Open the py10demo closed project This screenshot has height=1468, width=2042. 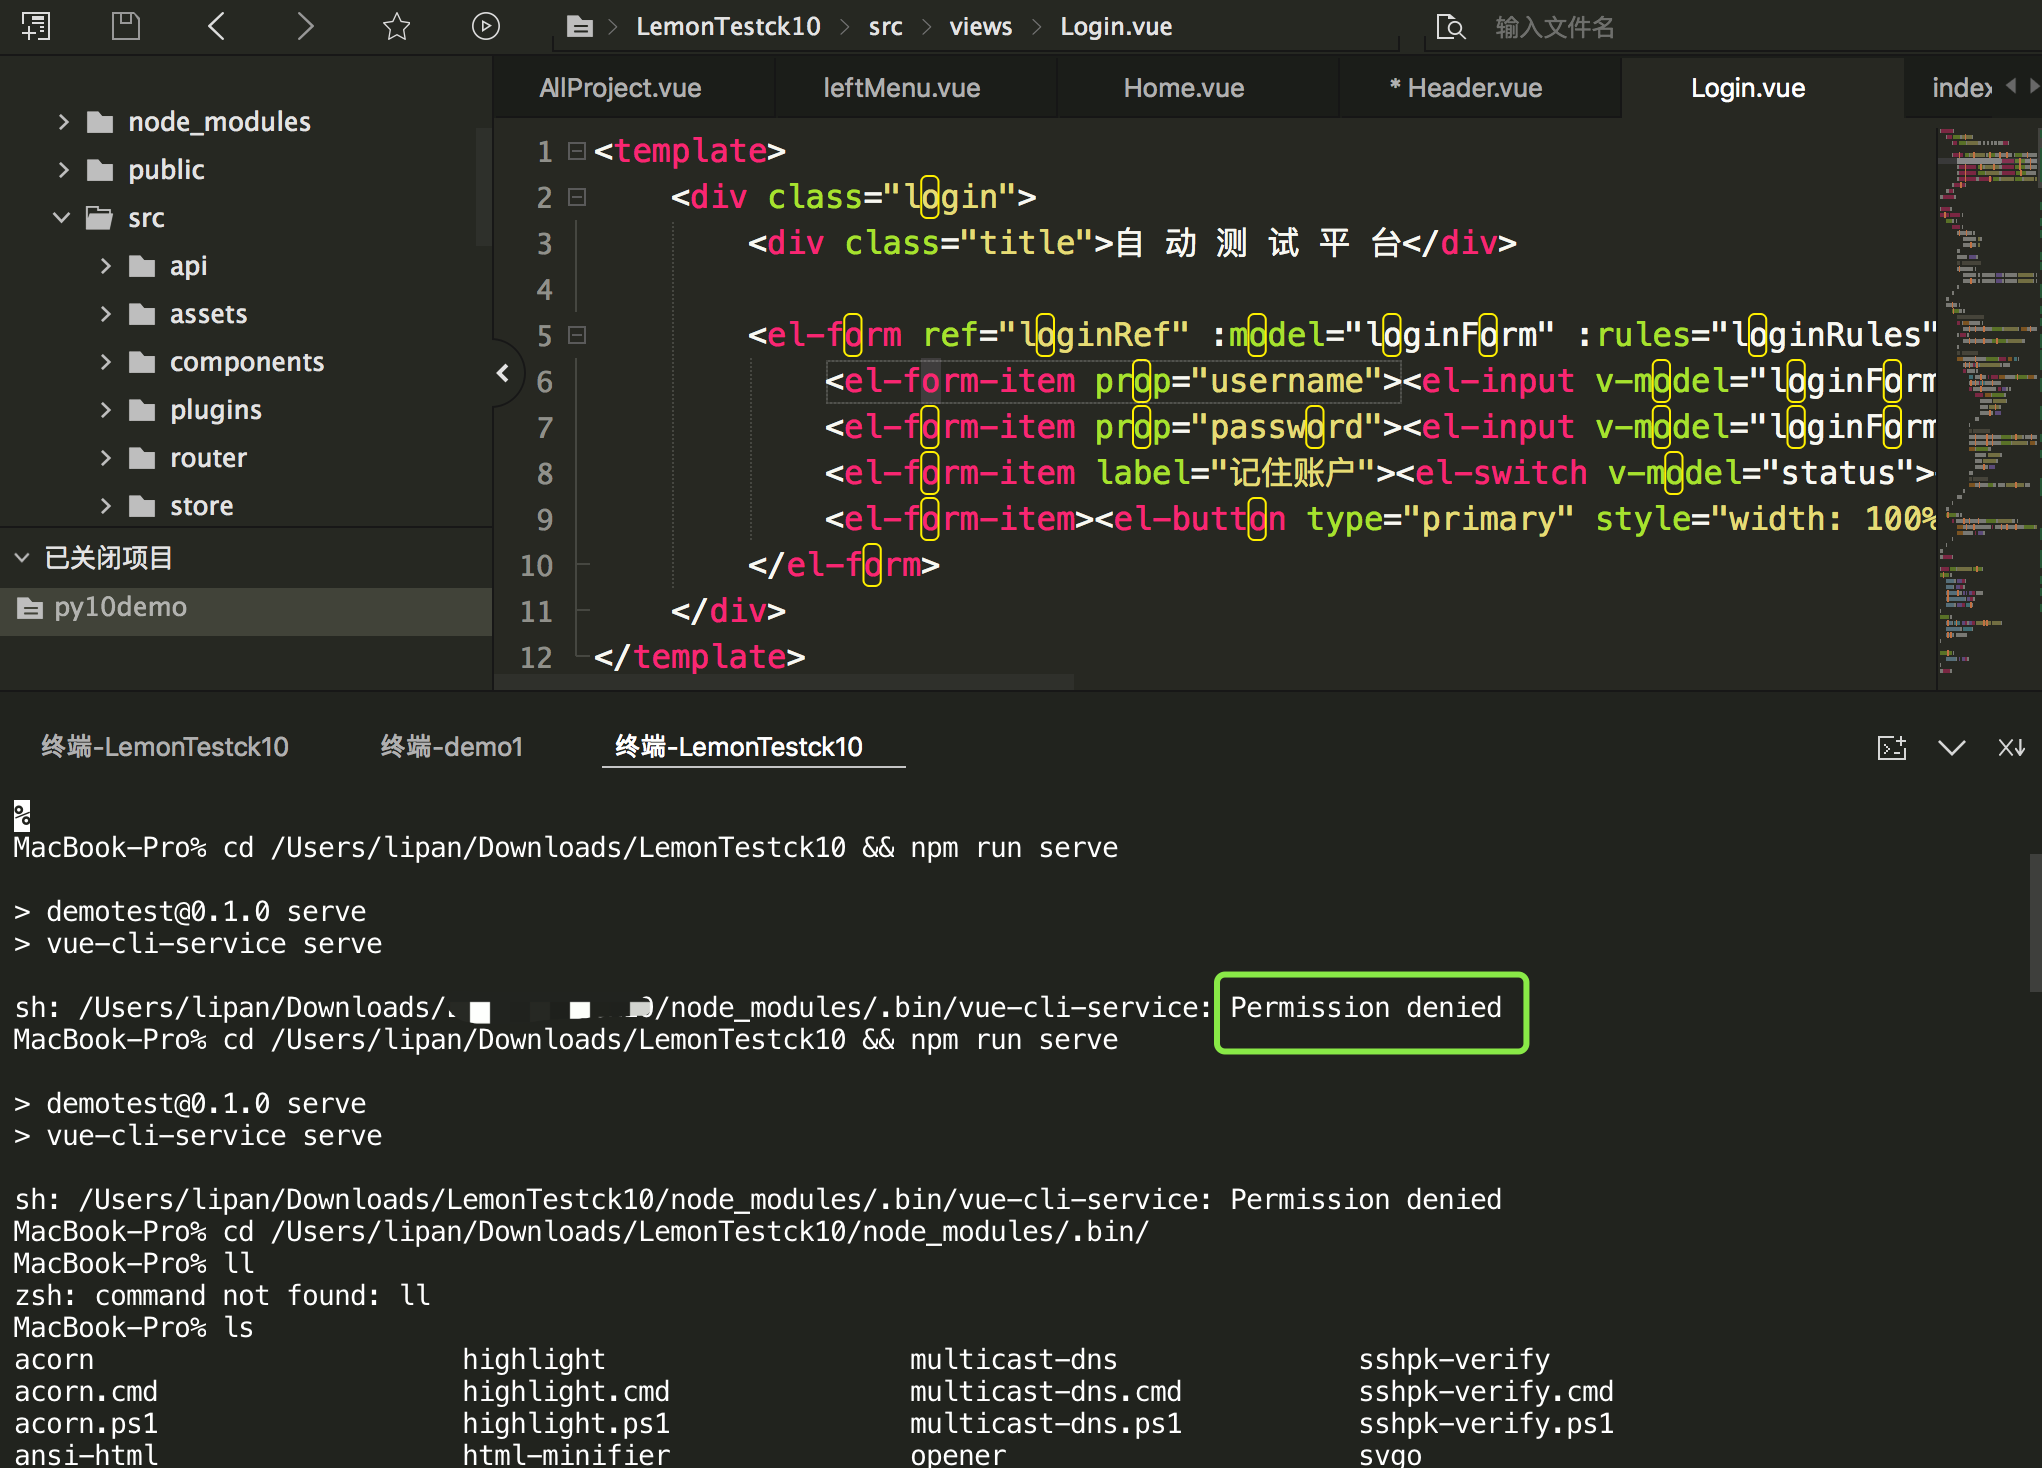[120, 607]
